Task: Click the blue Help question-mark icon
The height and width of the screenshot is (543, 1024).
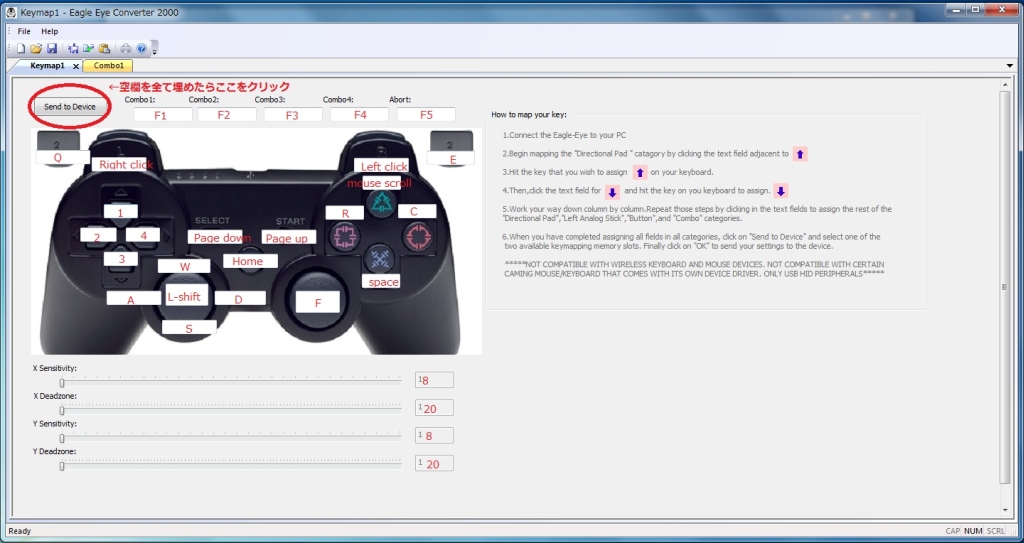Action: [x=141, y=48]
